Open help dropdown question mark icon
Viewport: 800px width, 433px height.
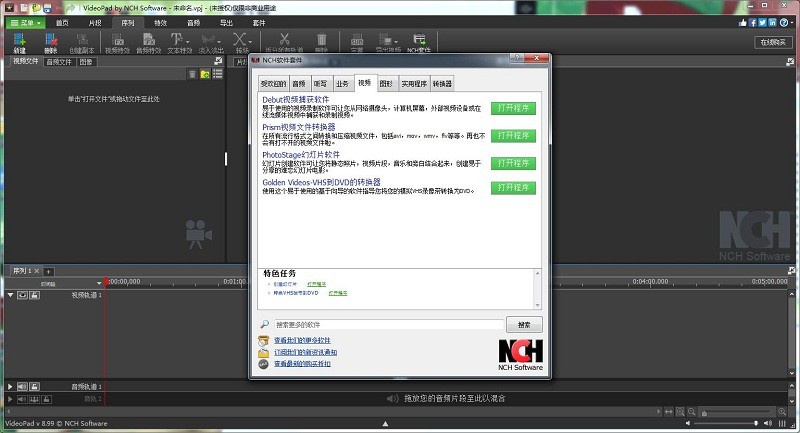pos(786,22)
